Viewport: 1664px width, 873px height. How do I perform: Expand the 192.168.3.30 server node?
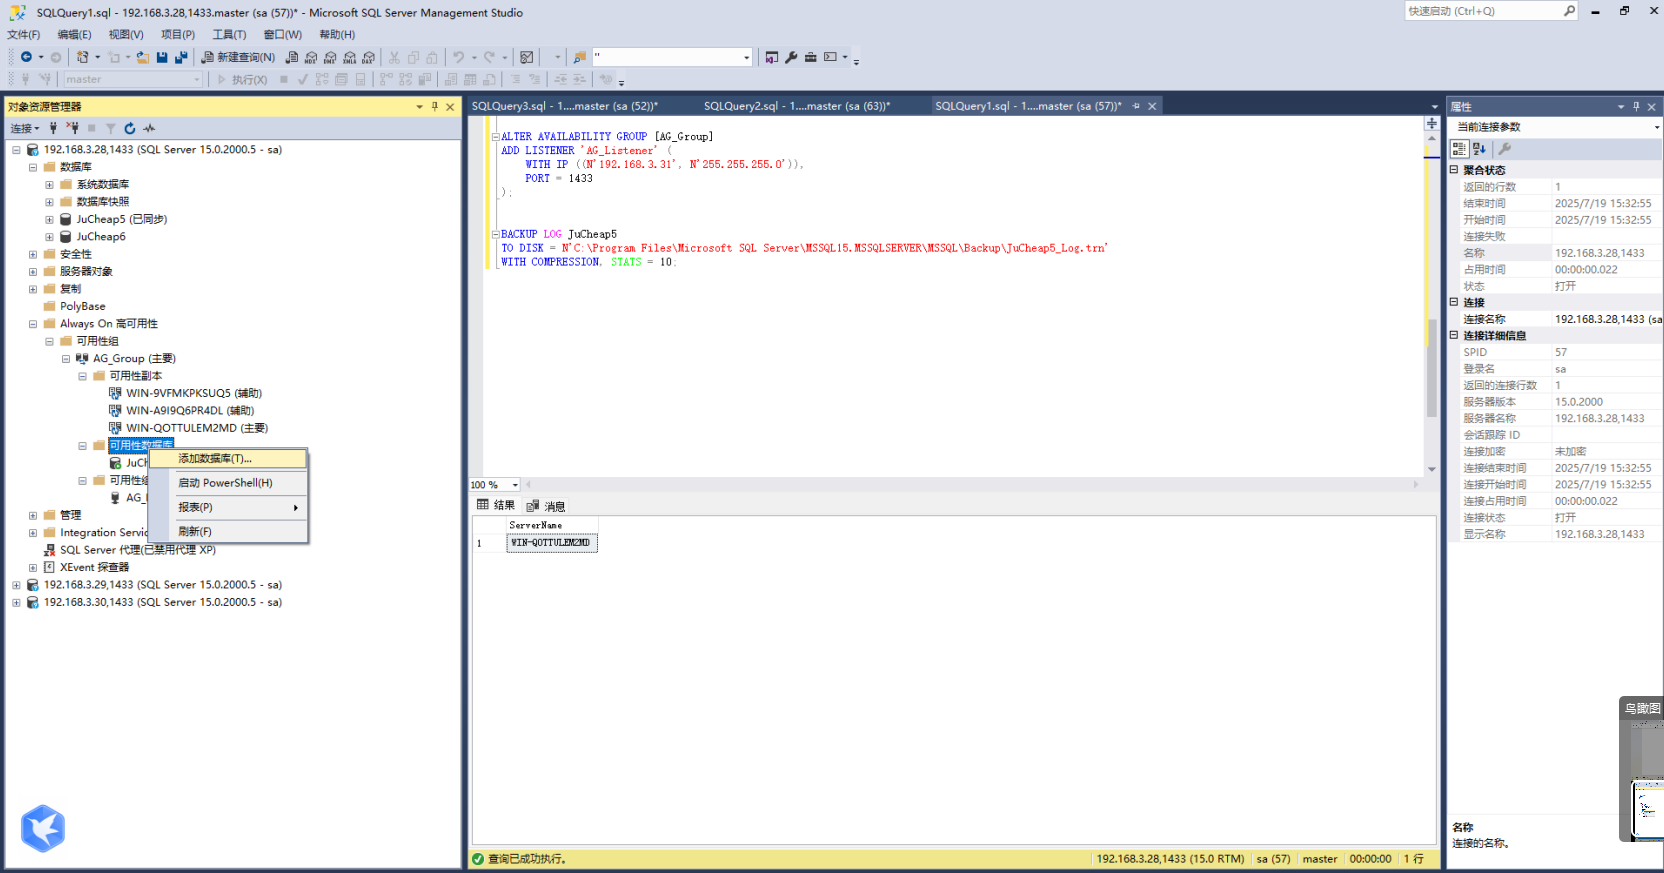(16, 603)
